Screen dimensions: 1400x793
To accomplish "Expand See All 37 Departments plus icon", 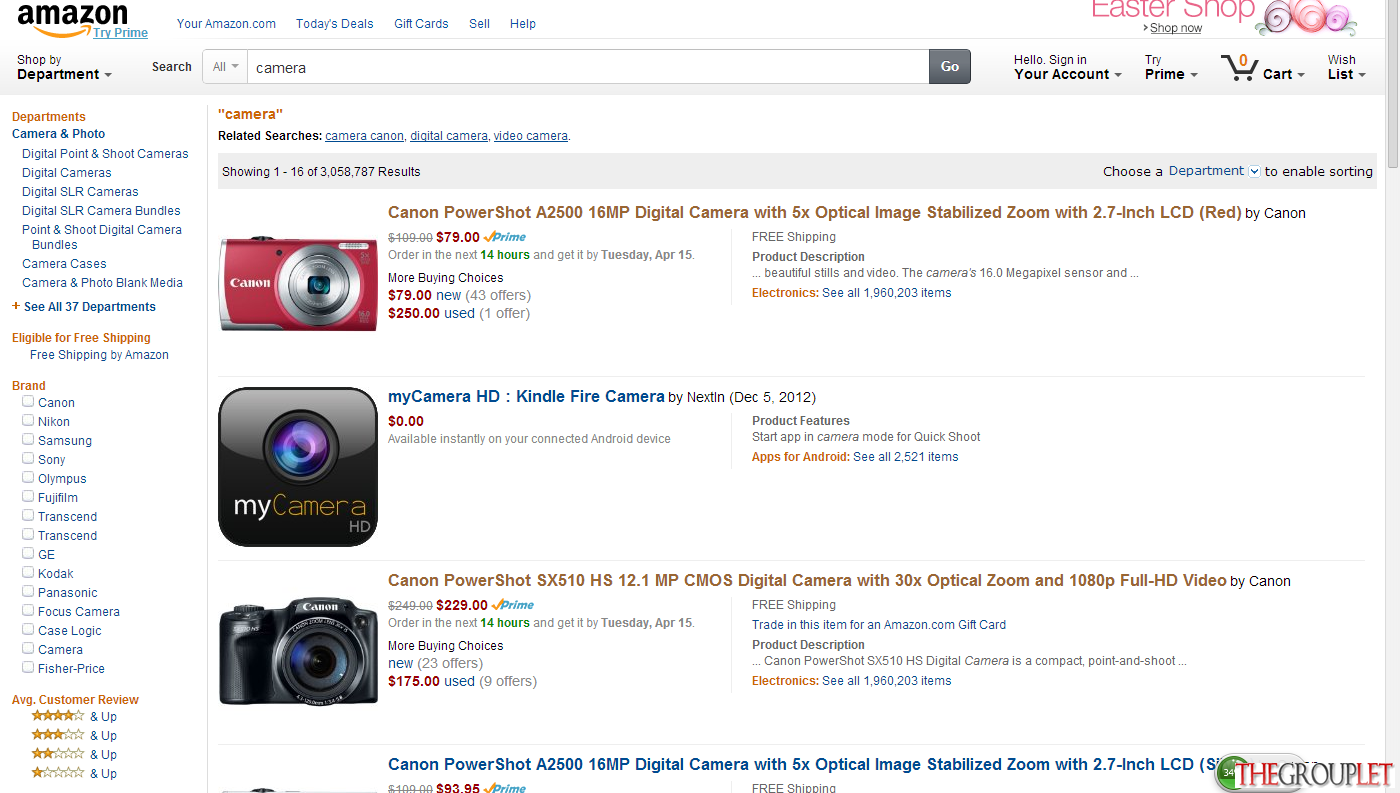I will click(x=16, y=306).
